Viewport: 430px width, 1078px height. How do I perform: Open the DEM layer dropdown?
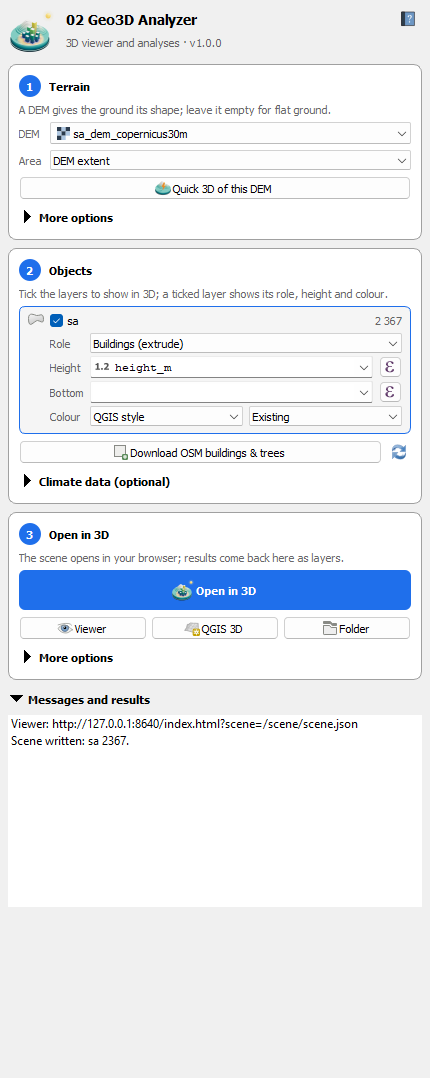(230, 134)
